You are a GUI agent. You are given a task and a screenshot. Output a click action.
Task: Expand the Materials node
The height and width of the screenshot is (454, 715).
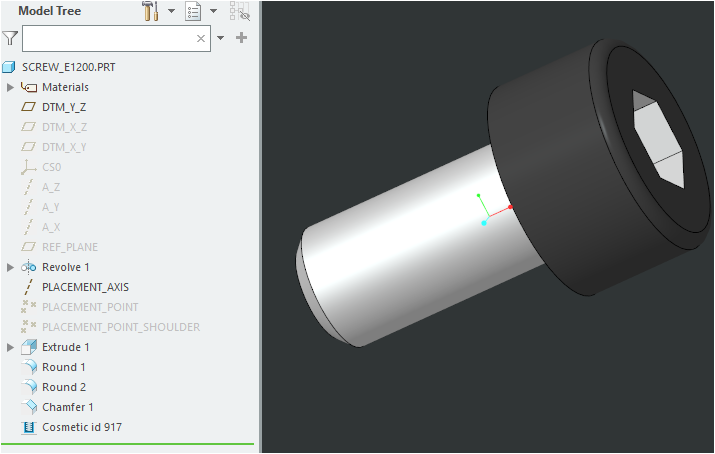10,87
